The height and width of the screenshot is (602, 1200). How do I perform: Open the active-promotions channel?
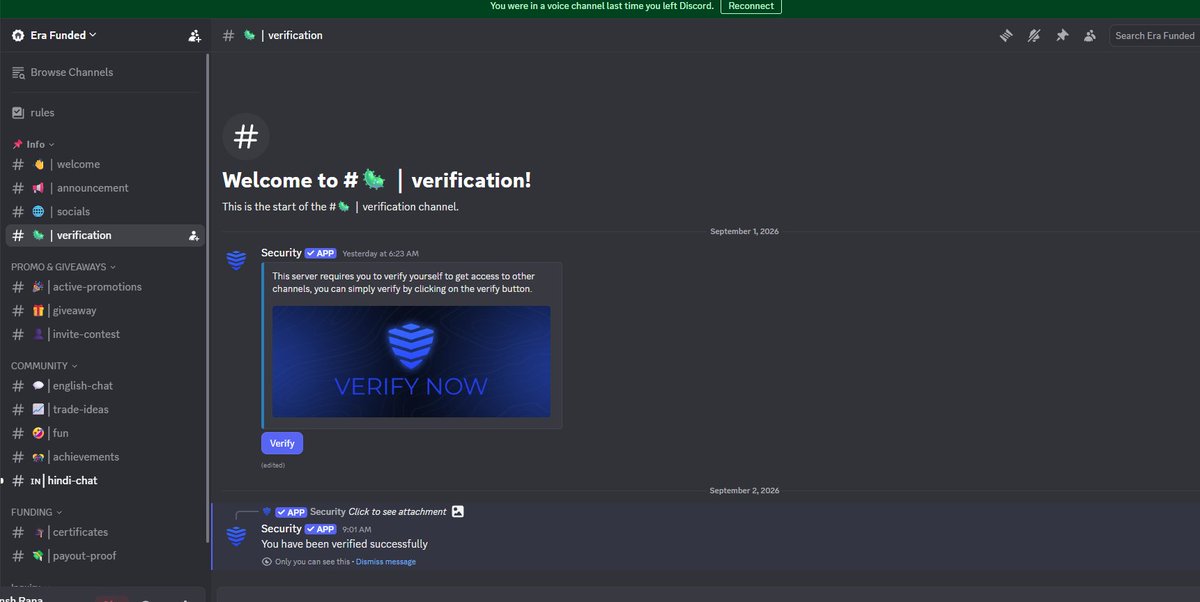click(105, 287)
